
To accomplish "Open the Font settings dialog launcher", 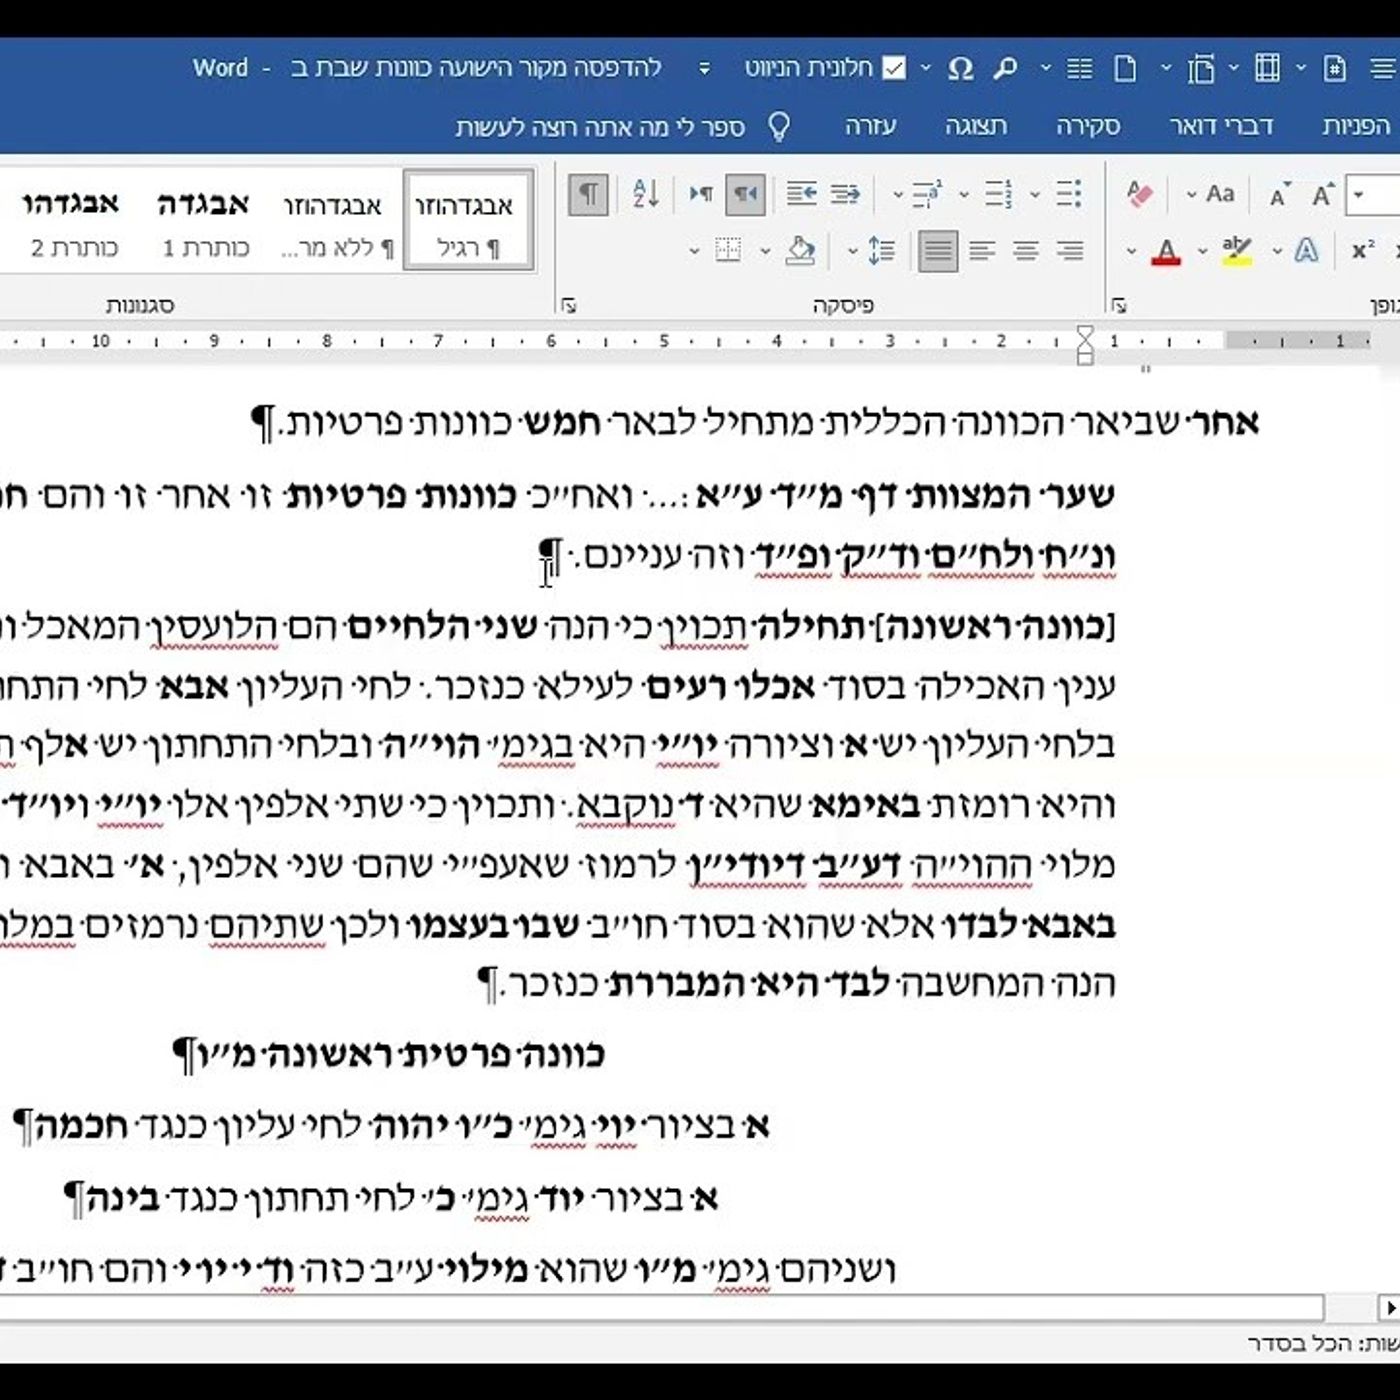I will (x=1119, y=306).
